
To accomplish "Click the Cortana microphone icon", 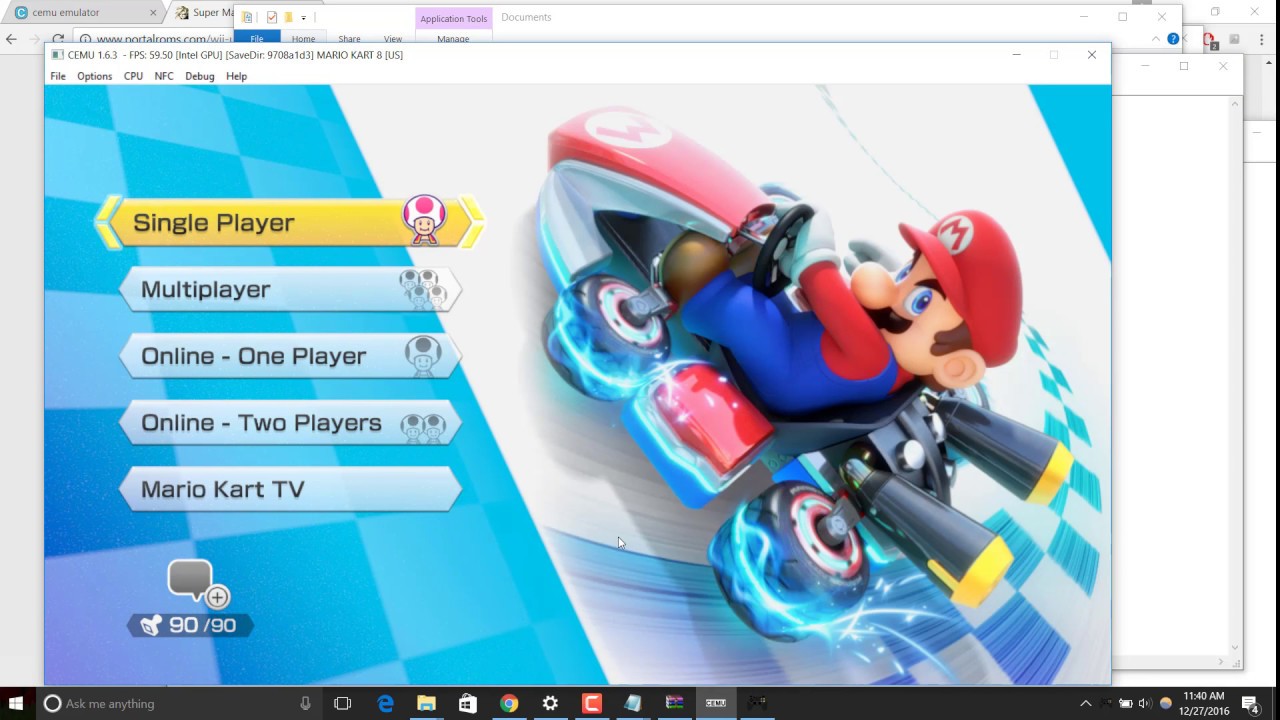I will click(305, 703).
